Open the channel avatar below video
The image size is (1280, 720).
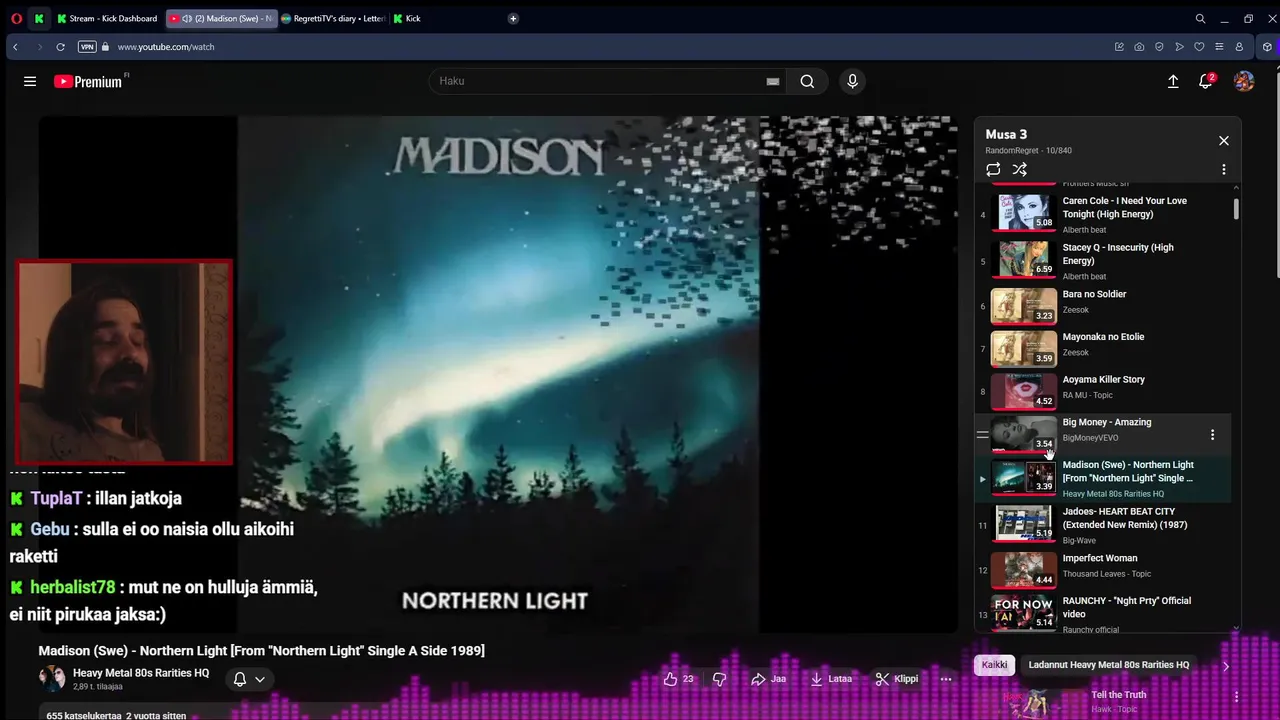(x=52, y=678)
